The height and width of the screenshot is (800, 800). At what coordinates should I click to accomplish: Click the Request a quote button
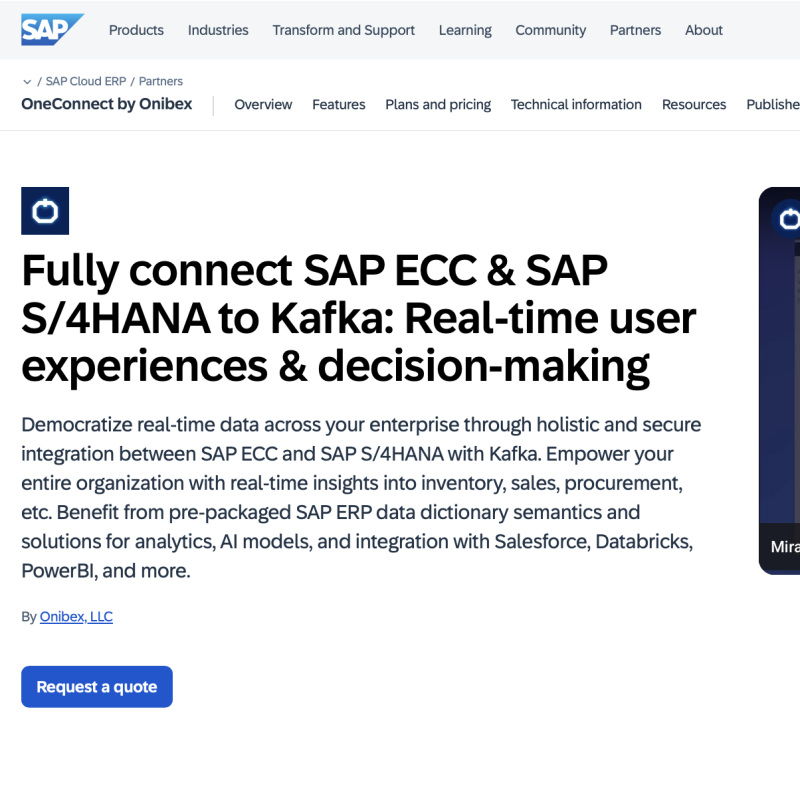pos(96,687)
